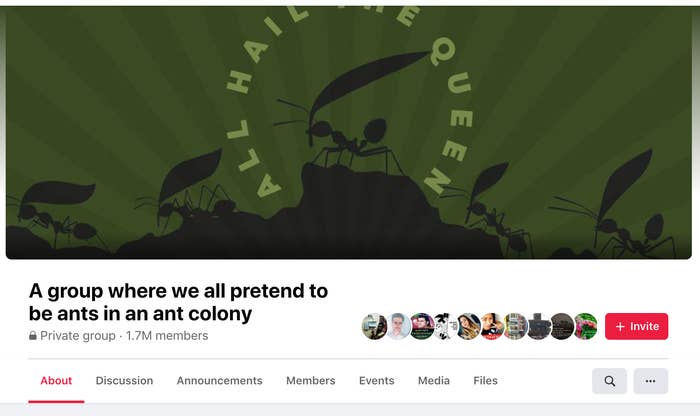Image resolution: width=700 pixels, height=416 pixels.
Task: Open the black-and-white cartoon member avatar
Action: point(445,326)
